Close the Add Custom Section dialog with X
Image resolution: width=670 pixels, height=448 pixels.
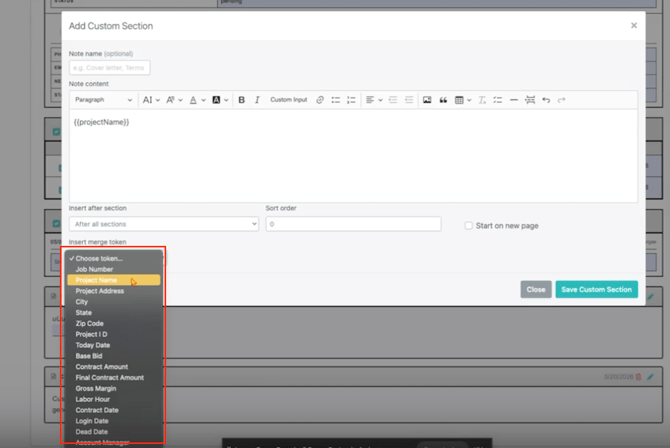tap(634, 25)
